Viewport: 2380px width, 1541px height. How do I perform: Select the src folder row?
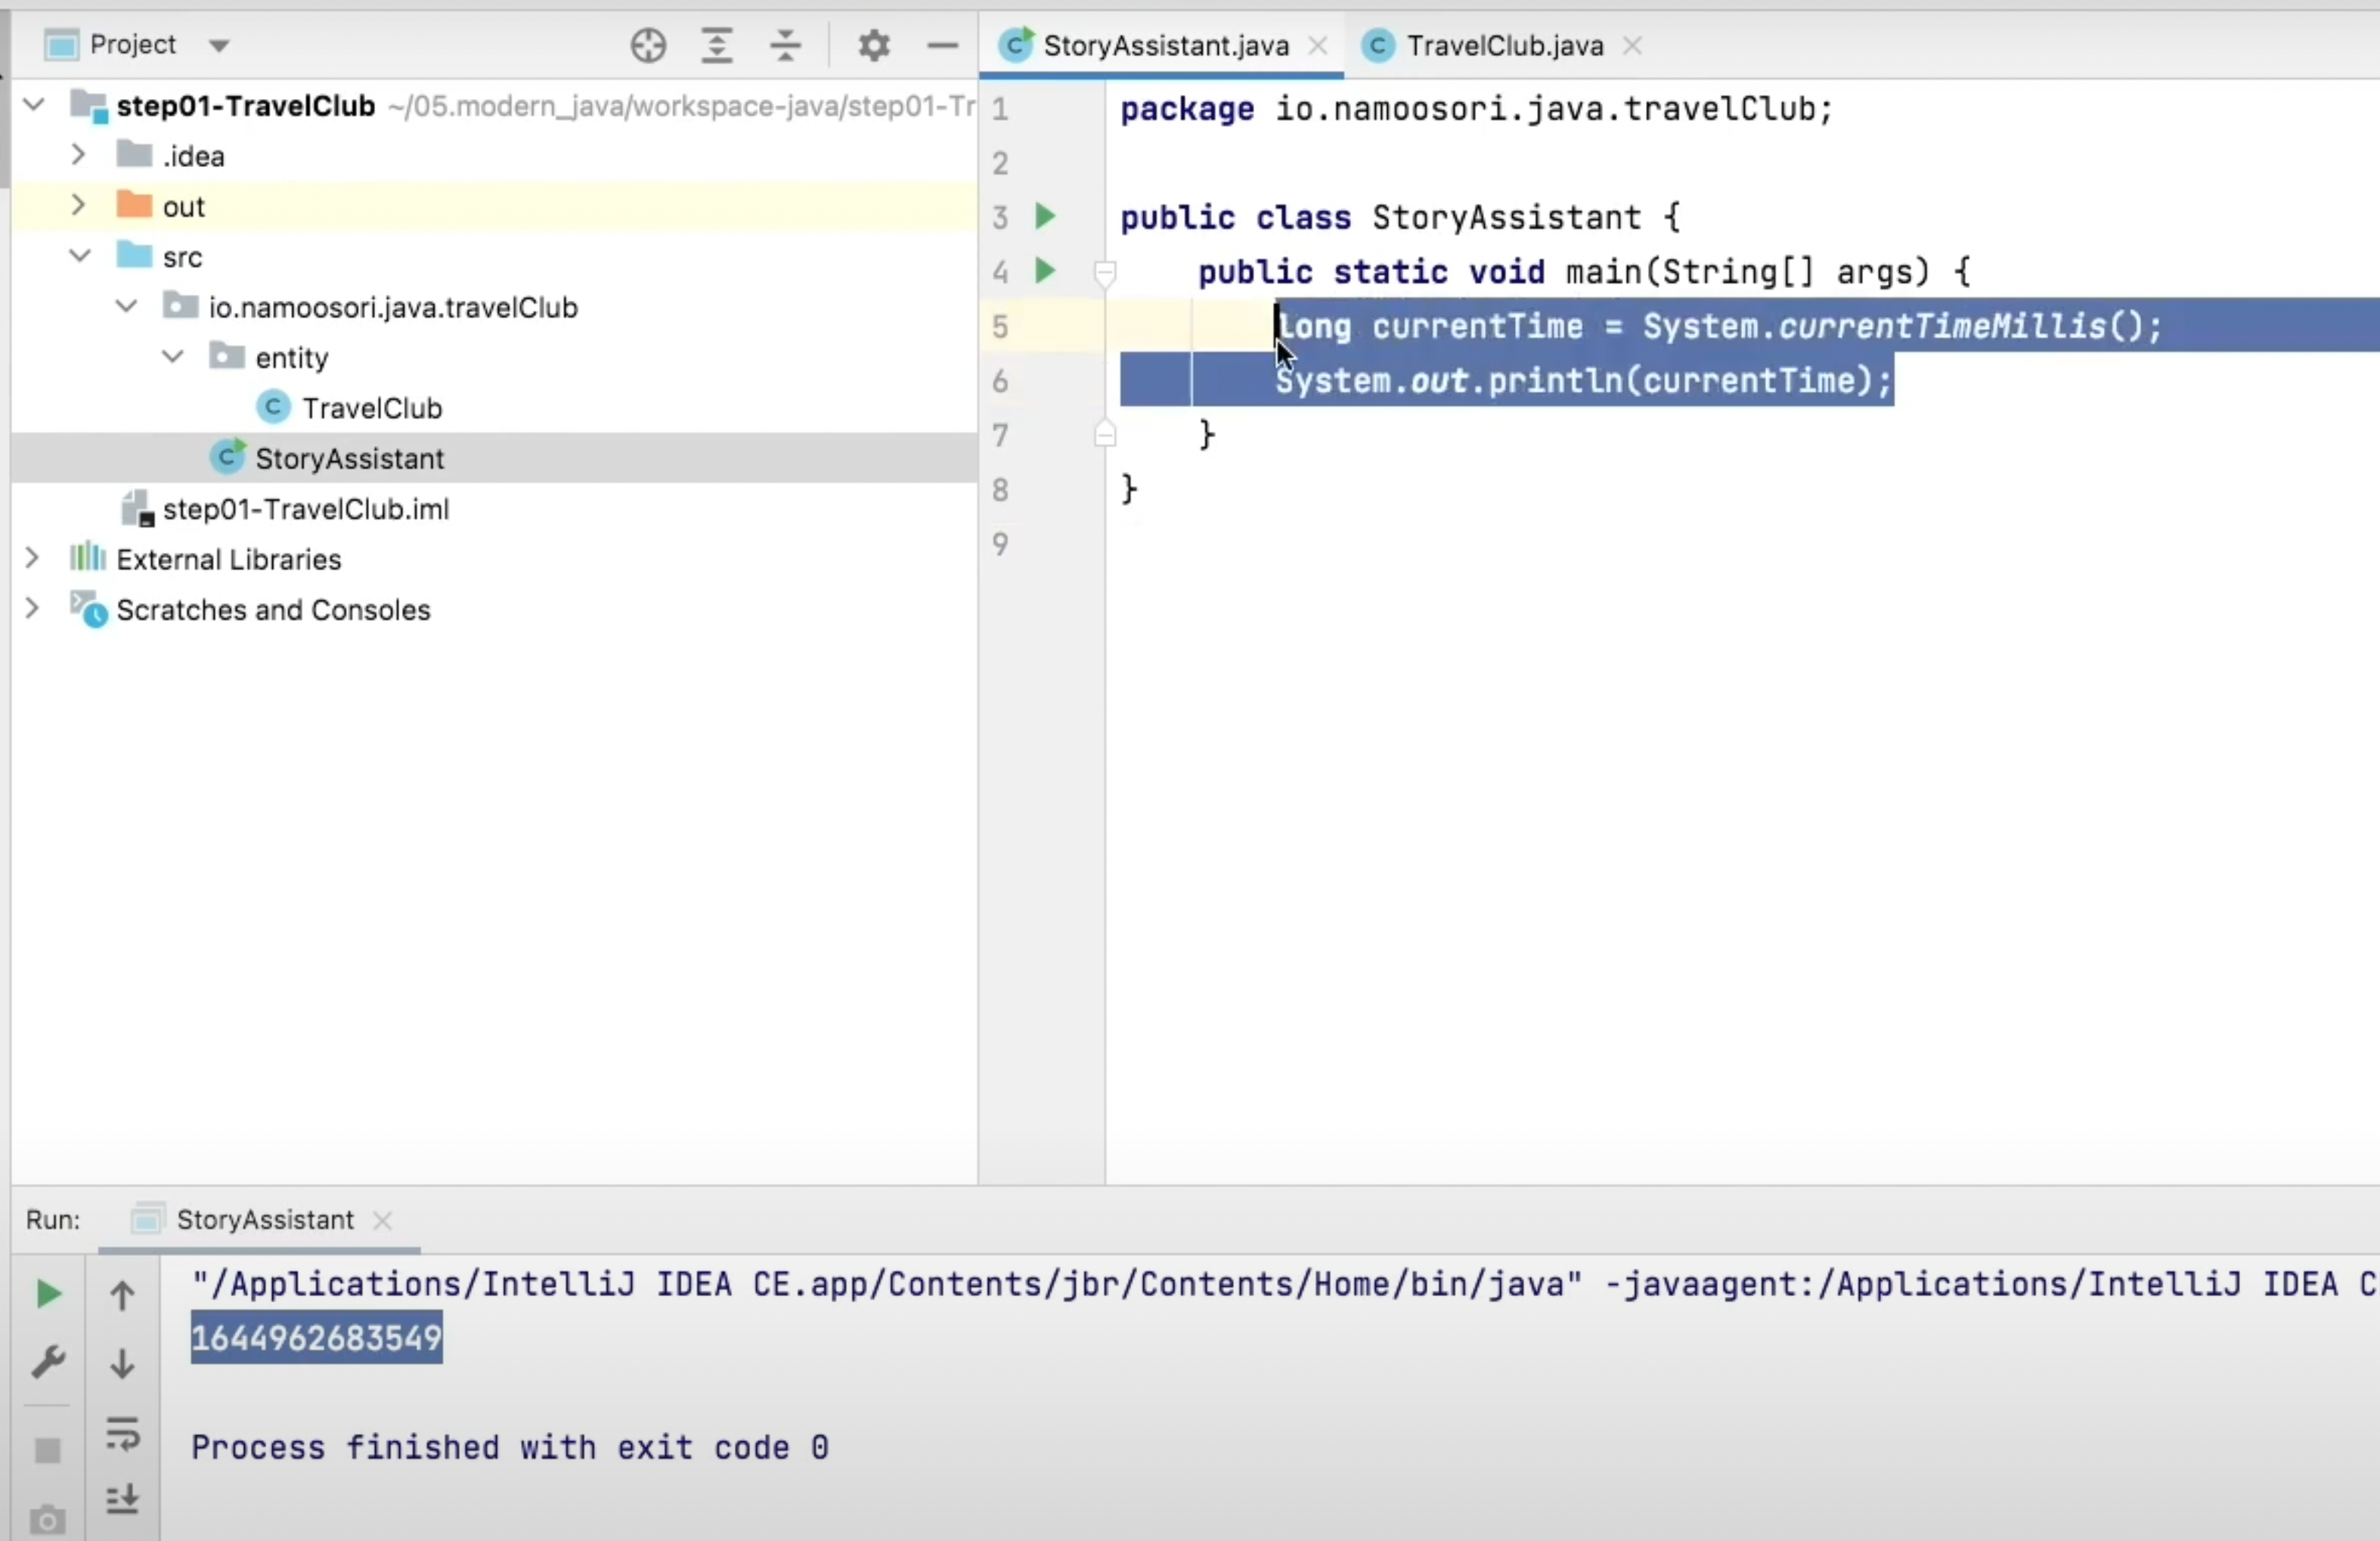click(x=494, y=257)
